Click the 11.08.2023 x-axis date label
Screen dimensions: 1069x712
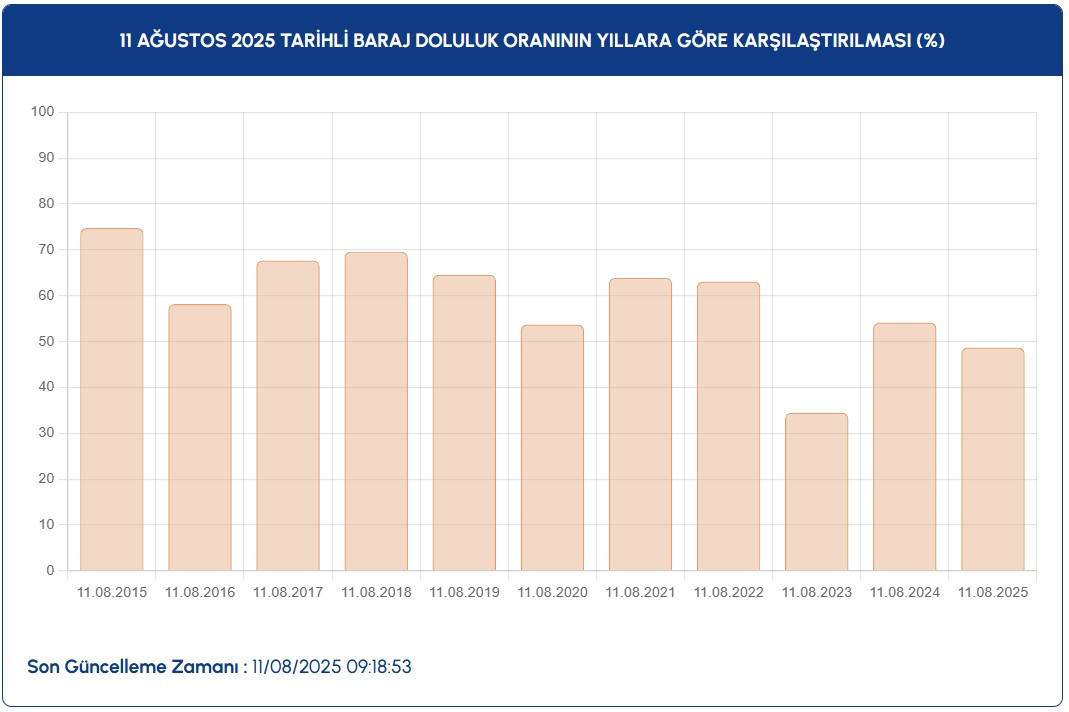pos(817,592)
